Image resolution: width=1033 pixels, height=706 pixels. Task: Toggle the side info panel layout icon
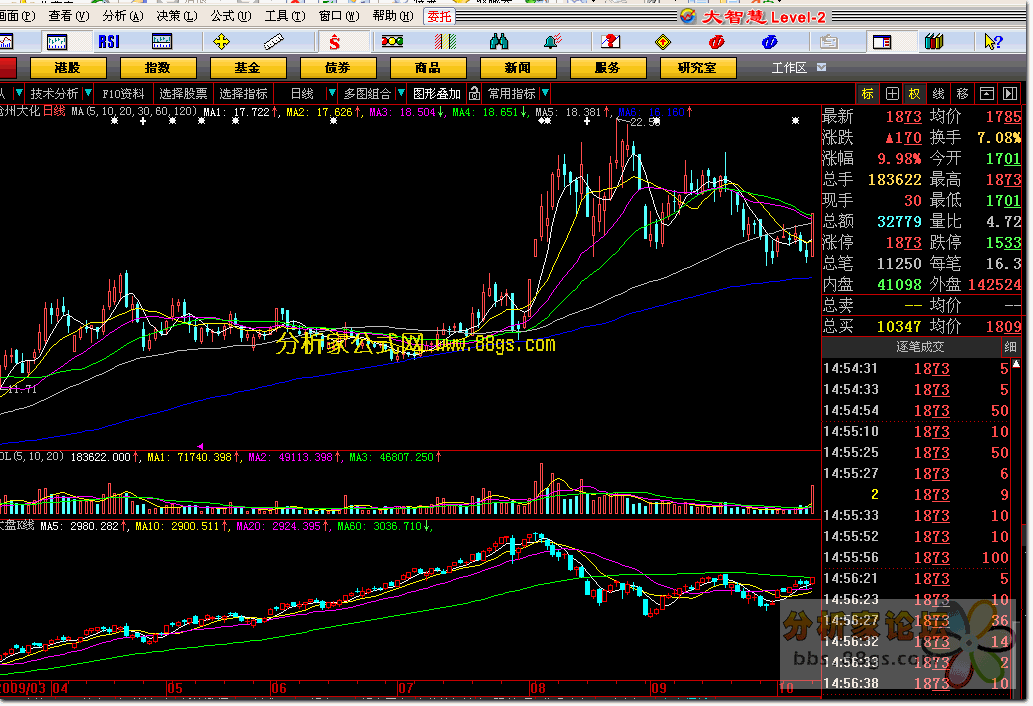tap(881, 42)
